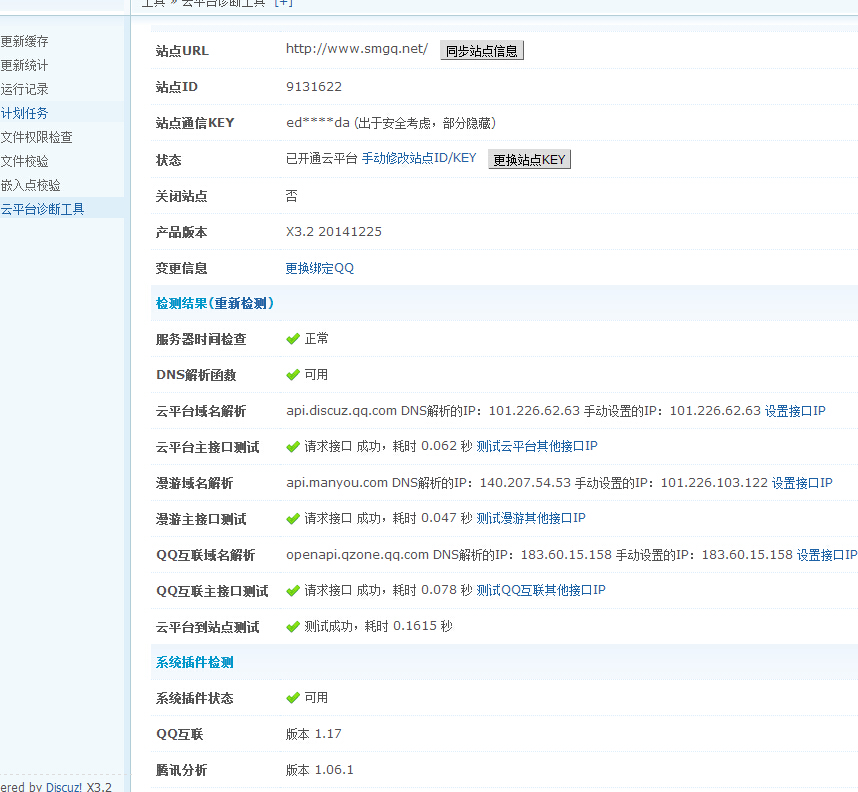Click the 测试QQ互联其他接口IP link

(x=541, y=590)
